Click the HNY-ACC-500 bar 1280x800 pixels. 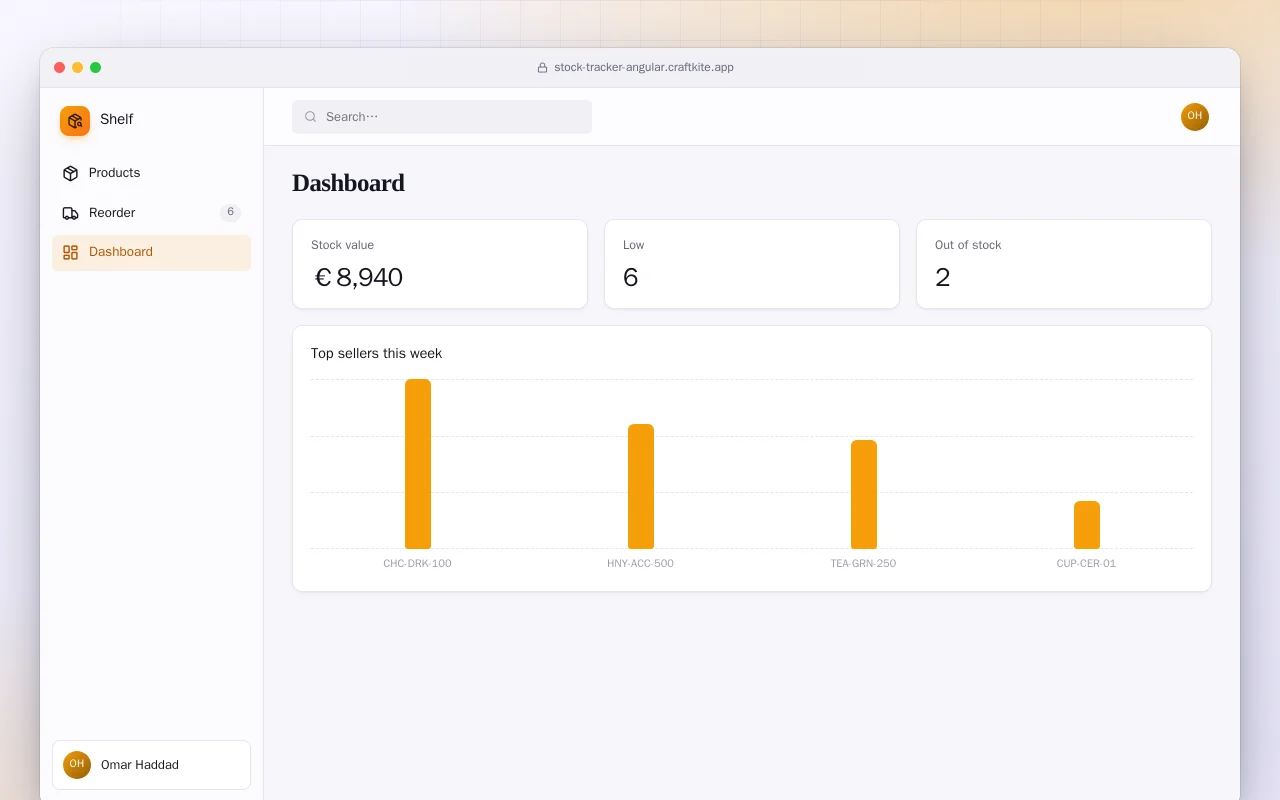641,487
